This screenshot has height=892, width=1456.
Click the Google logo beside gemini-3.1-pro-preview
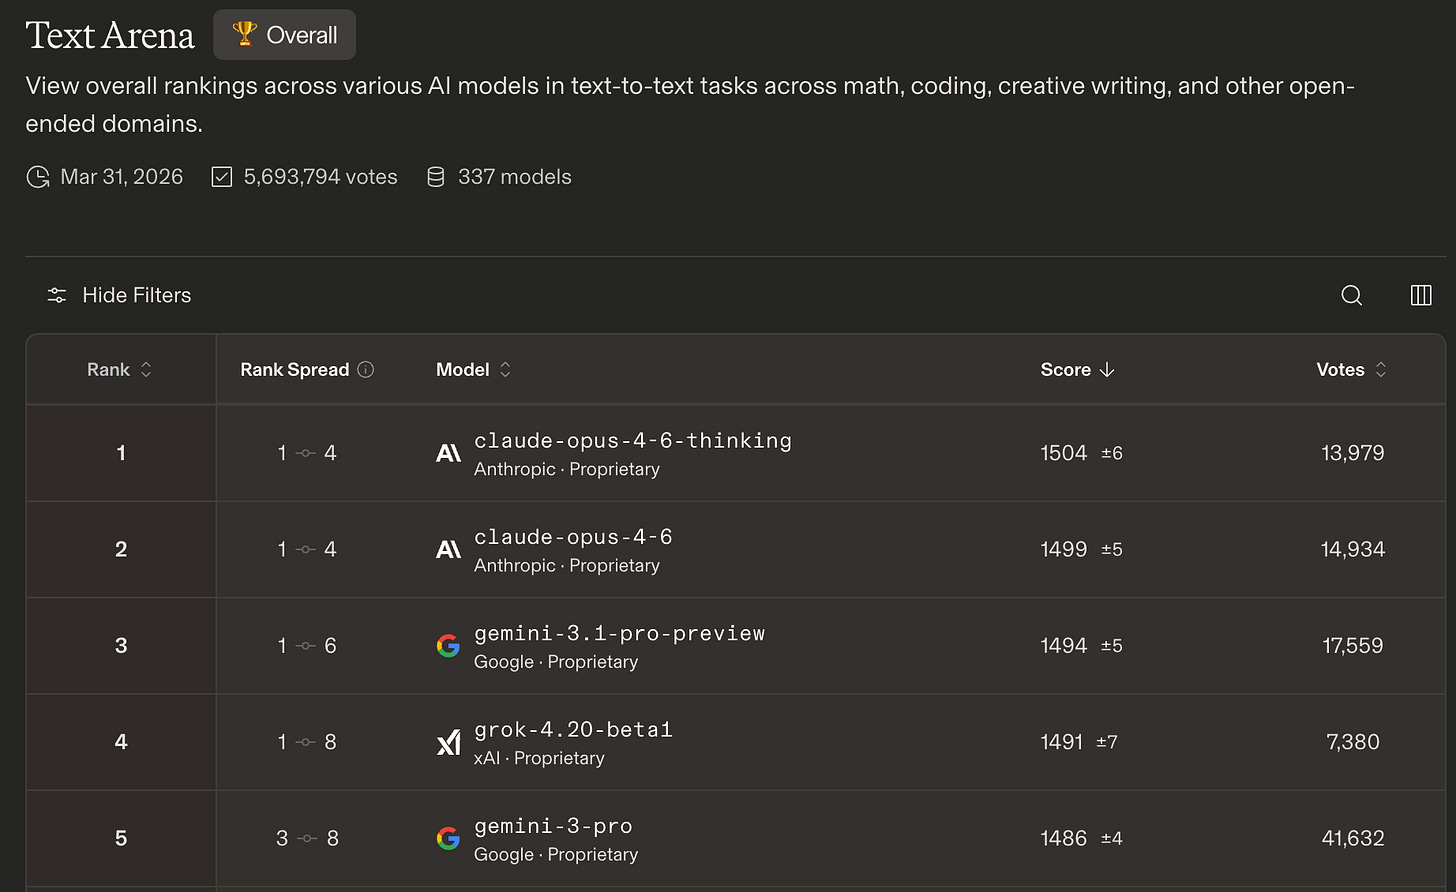point(449,646)
